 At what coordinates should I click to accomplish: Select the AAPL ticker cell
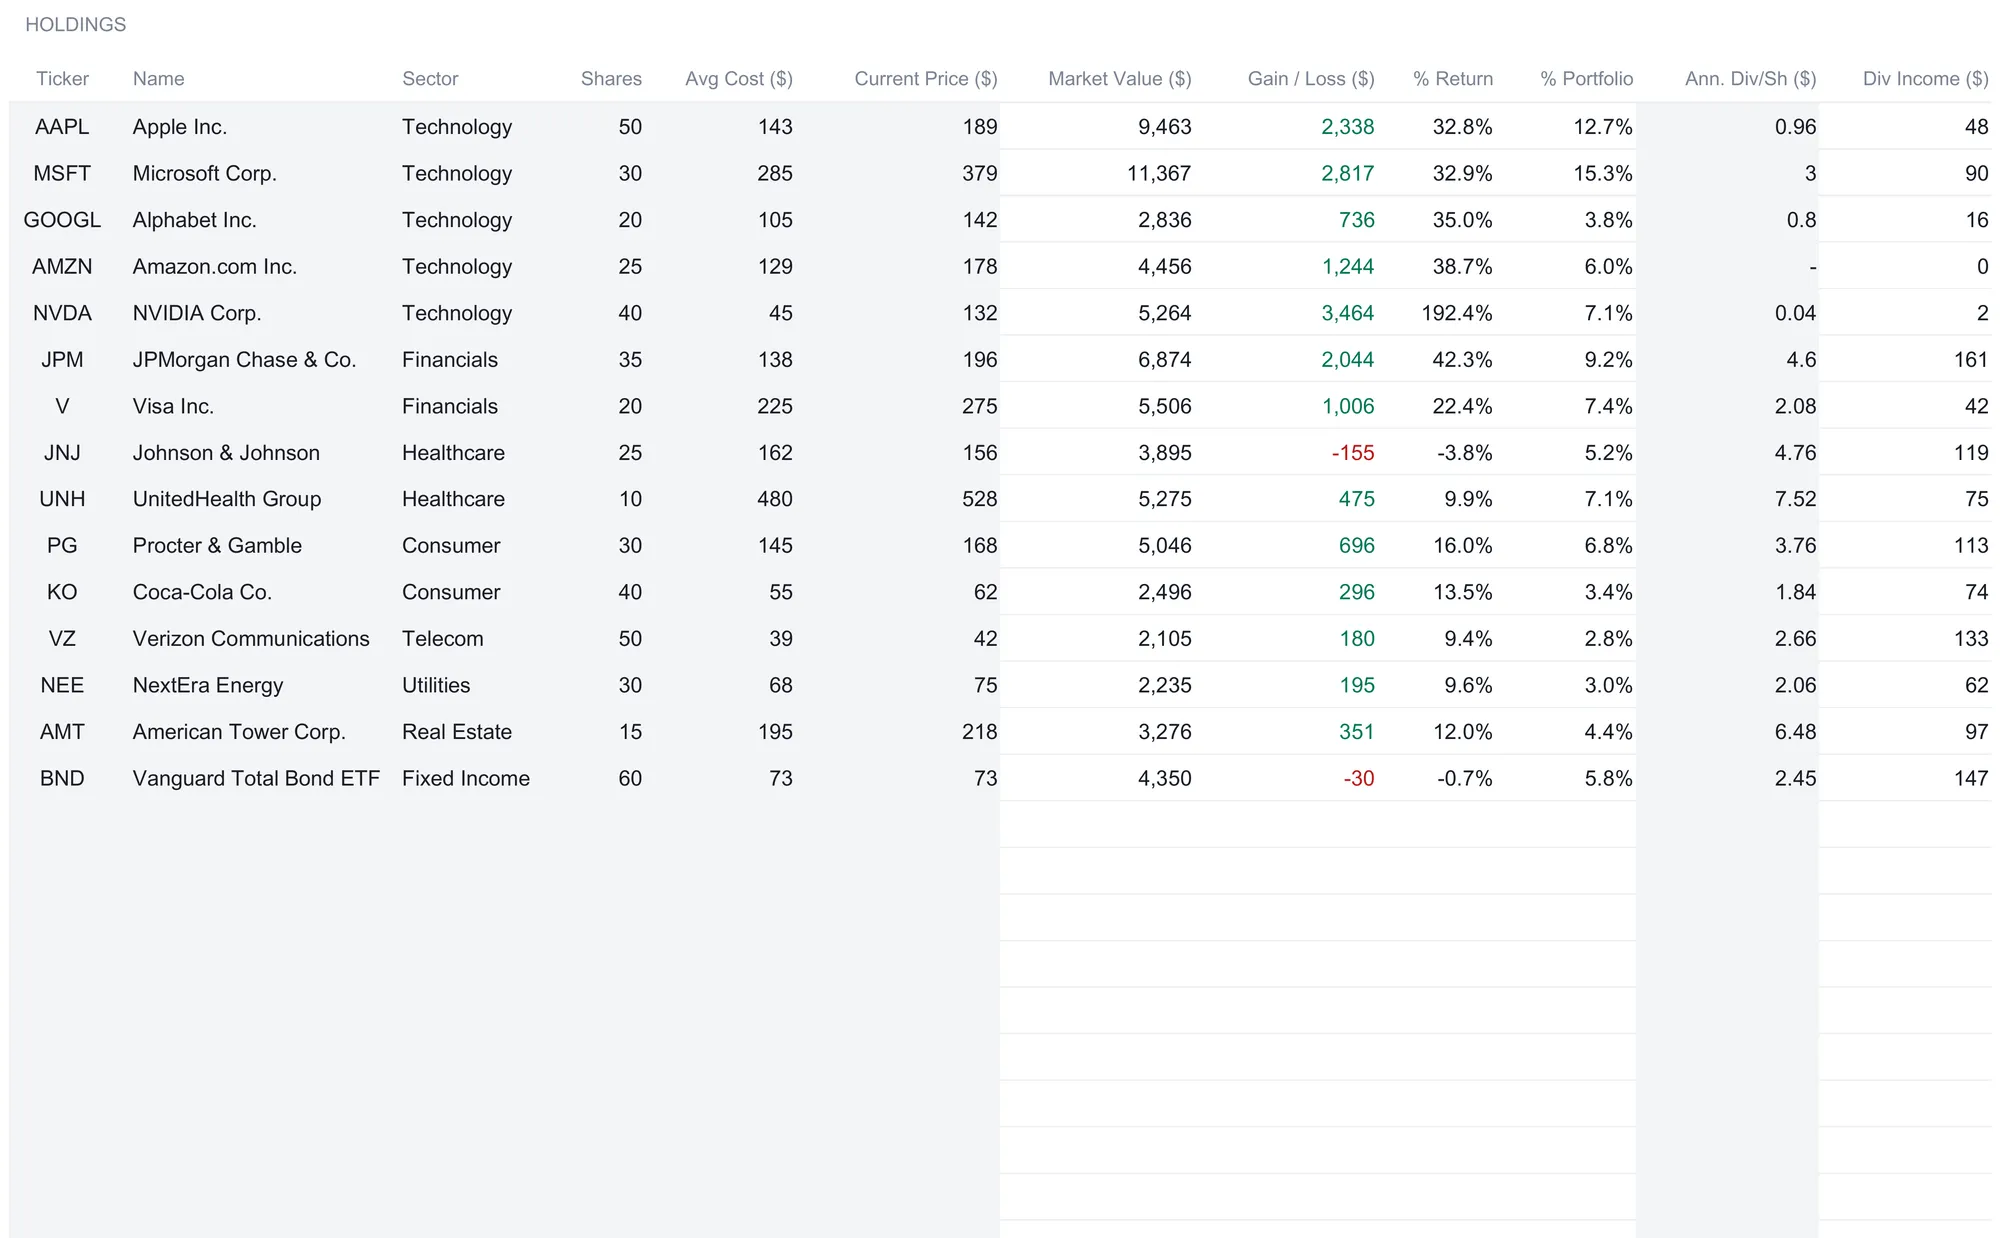tap(62, 127)
